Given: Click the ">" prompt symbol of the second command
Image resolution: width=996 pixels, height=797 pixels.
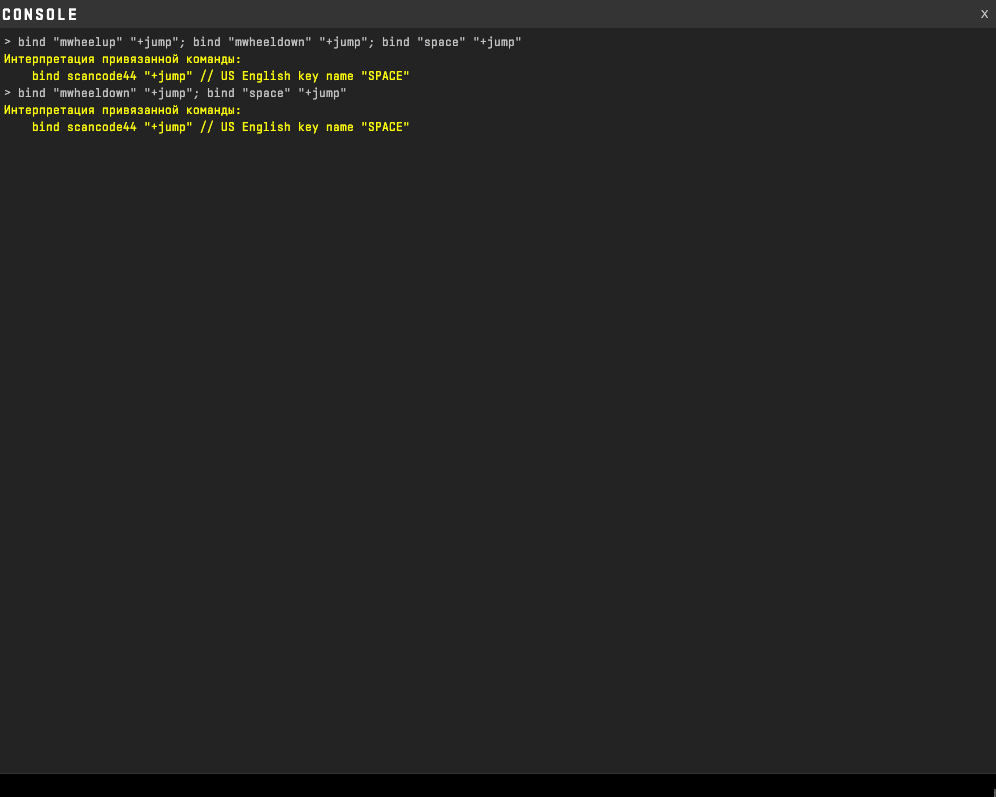Looking at the screenshot, I should 7,93.
